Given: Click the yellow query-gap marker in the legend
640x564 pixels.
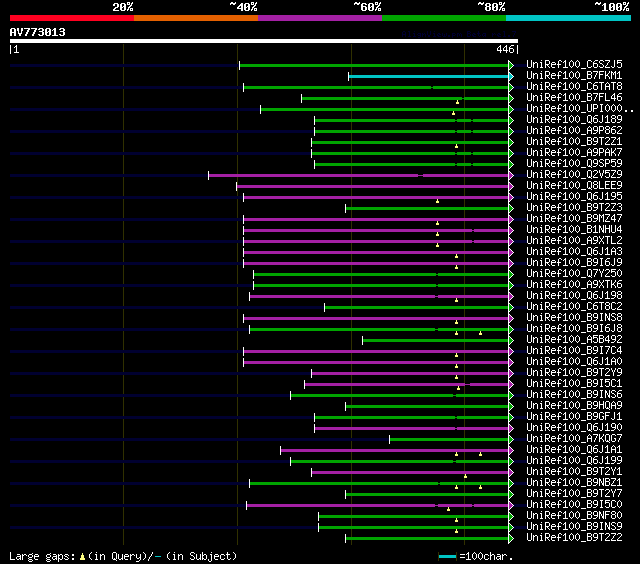Looking at the screenshot, I should (82, 556).
